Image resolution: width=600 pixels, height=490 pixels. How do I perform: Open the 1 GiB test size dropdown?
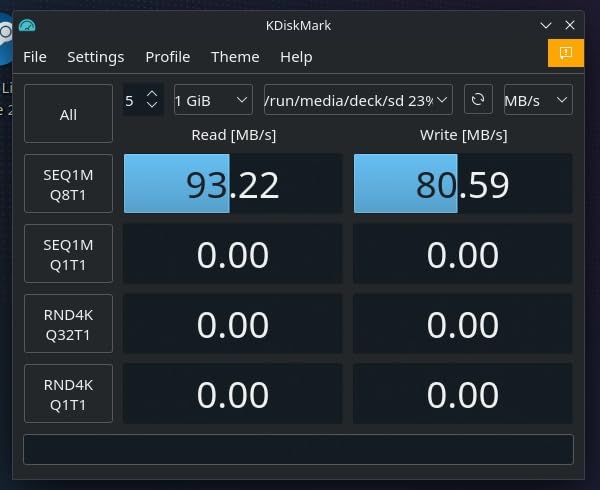point(213,99)
